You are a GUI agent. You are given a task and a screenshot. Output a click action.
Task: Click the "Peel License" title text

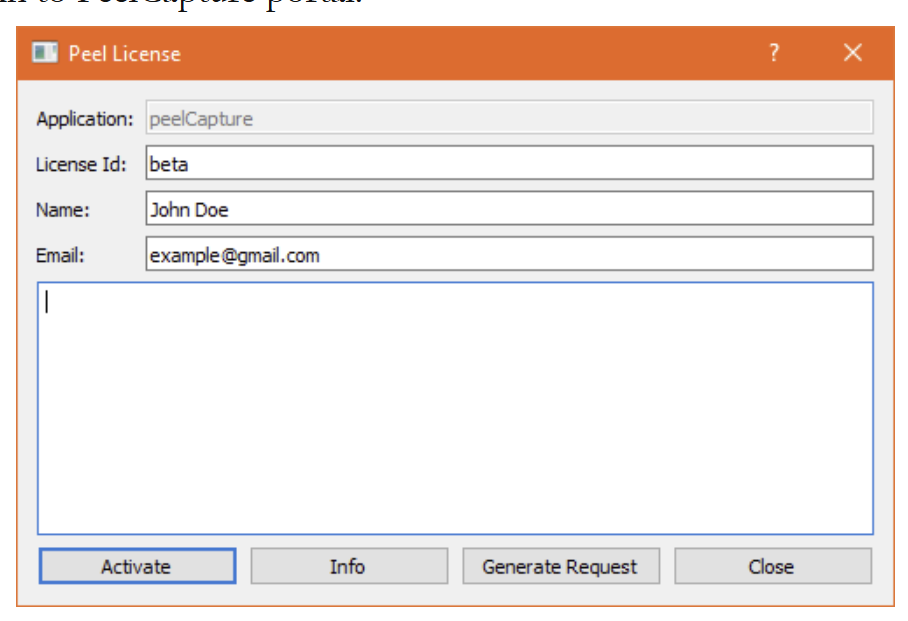pyautogui.click(x=125, y=54)
